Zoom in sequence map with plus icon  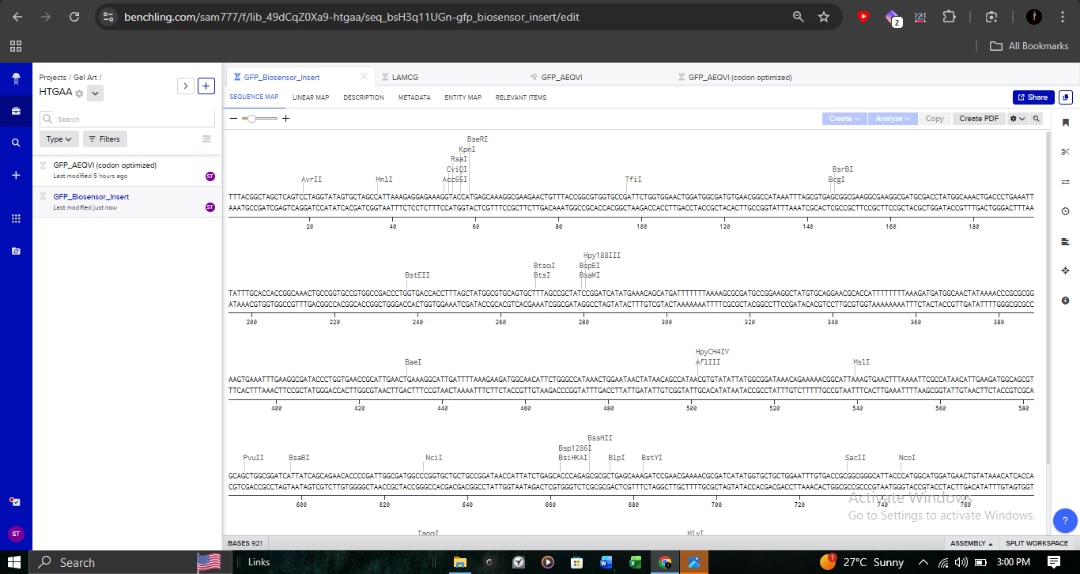[x=285, y=119]
